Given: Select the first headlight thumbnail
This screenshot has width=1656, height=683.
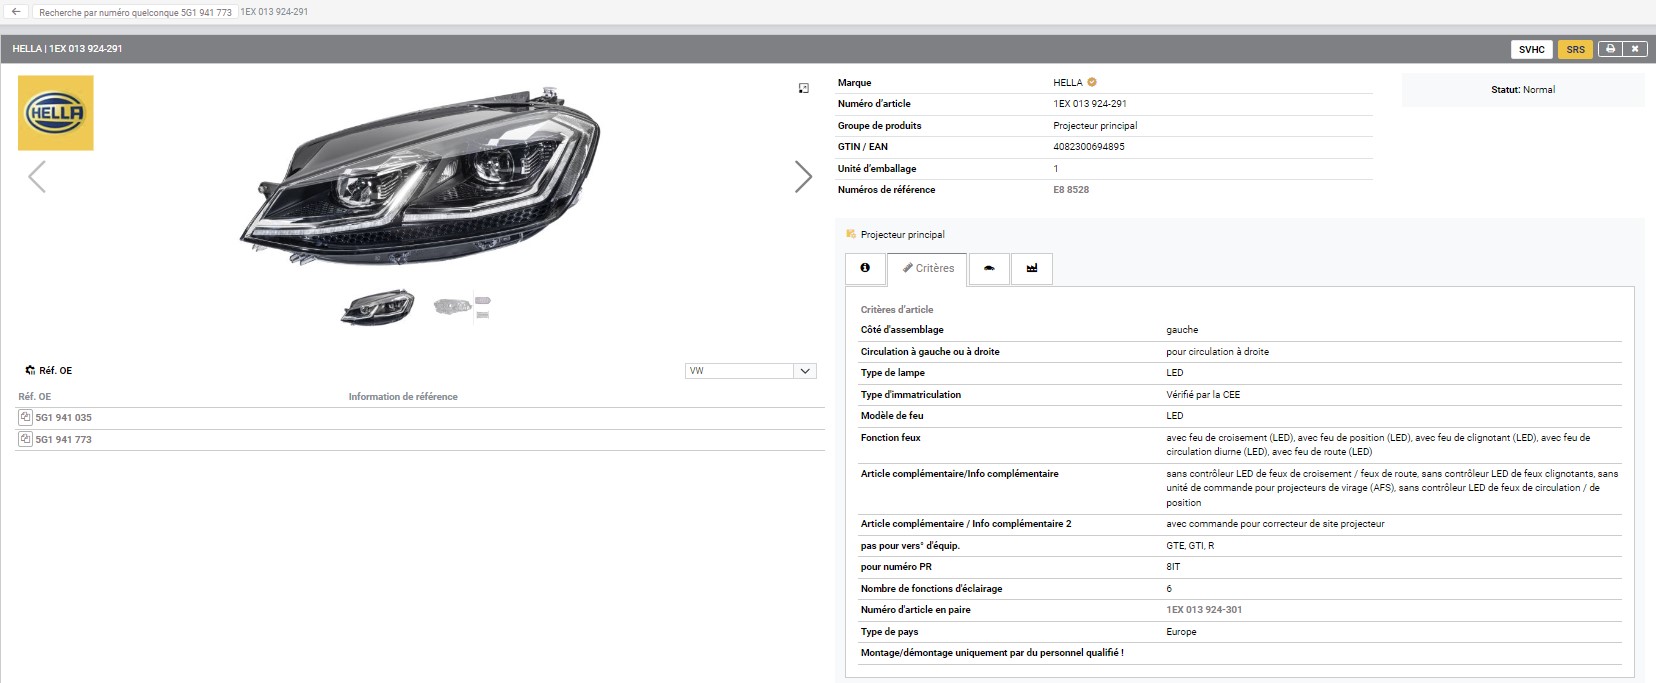Looking at the screenshot, I should pyautogui.click(x=378, y=306).
